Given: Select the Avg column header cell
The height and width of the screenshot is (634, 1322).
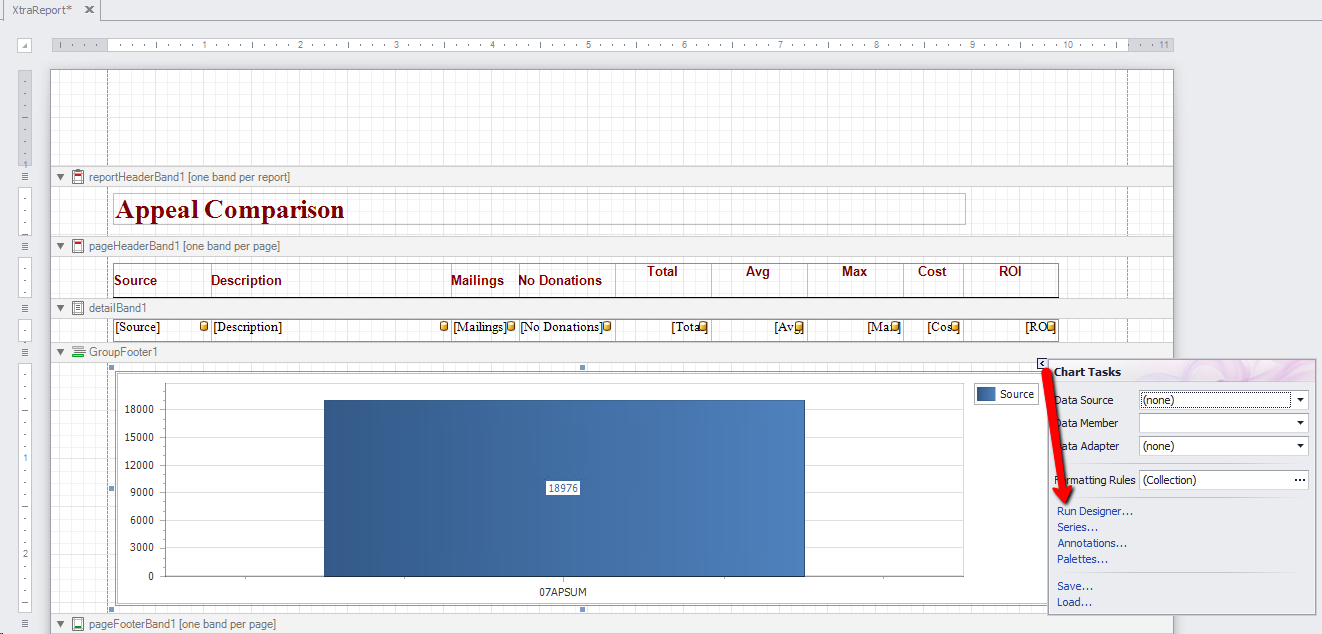Looking at the screenshot, I should (x=759, y=280).
